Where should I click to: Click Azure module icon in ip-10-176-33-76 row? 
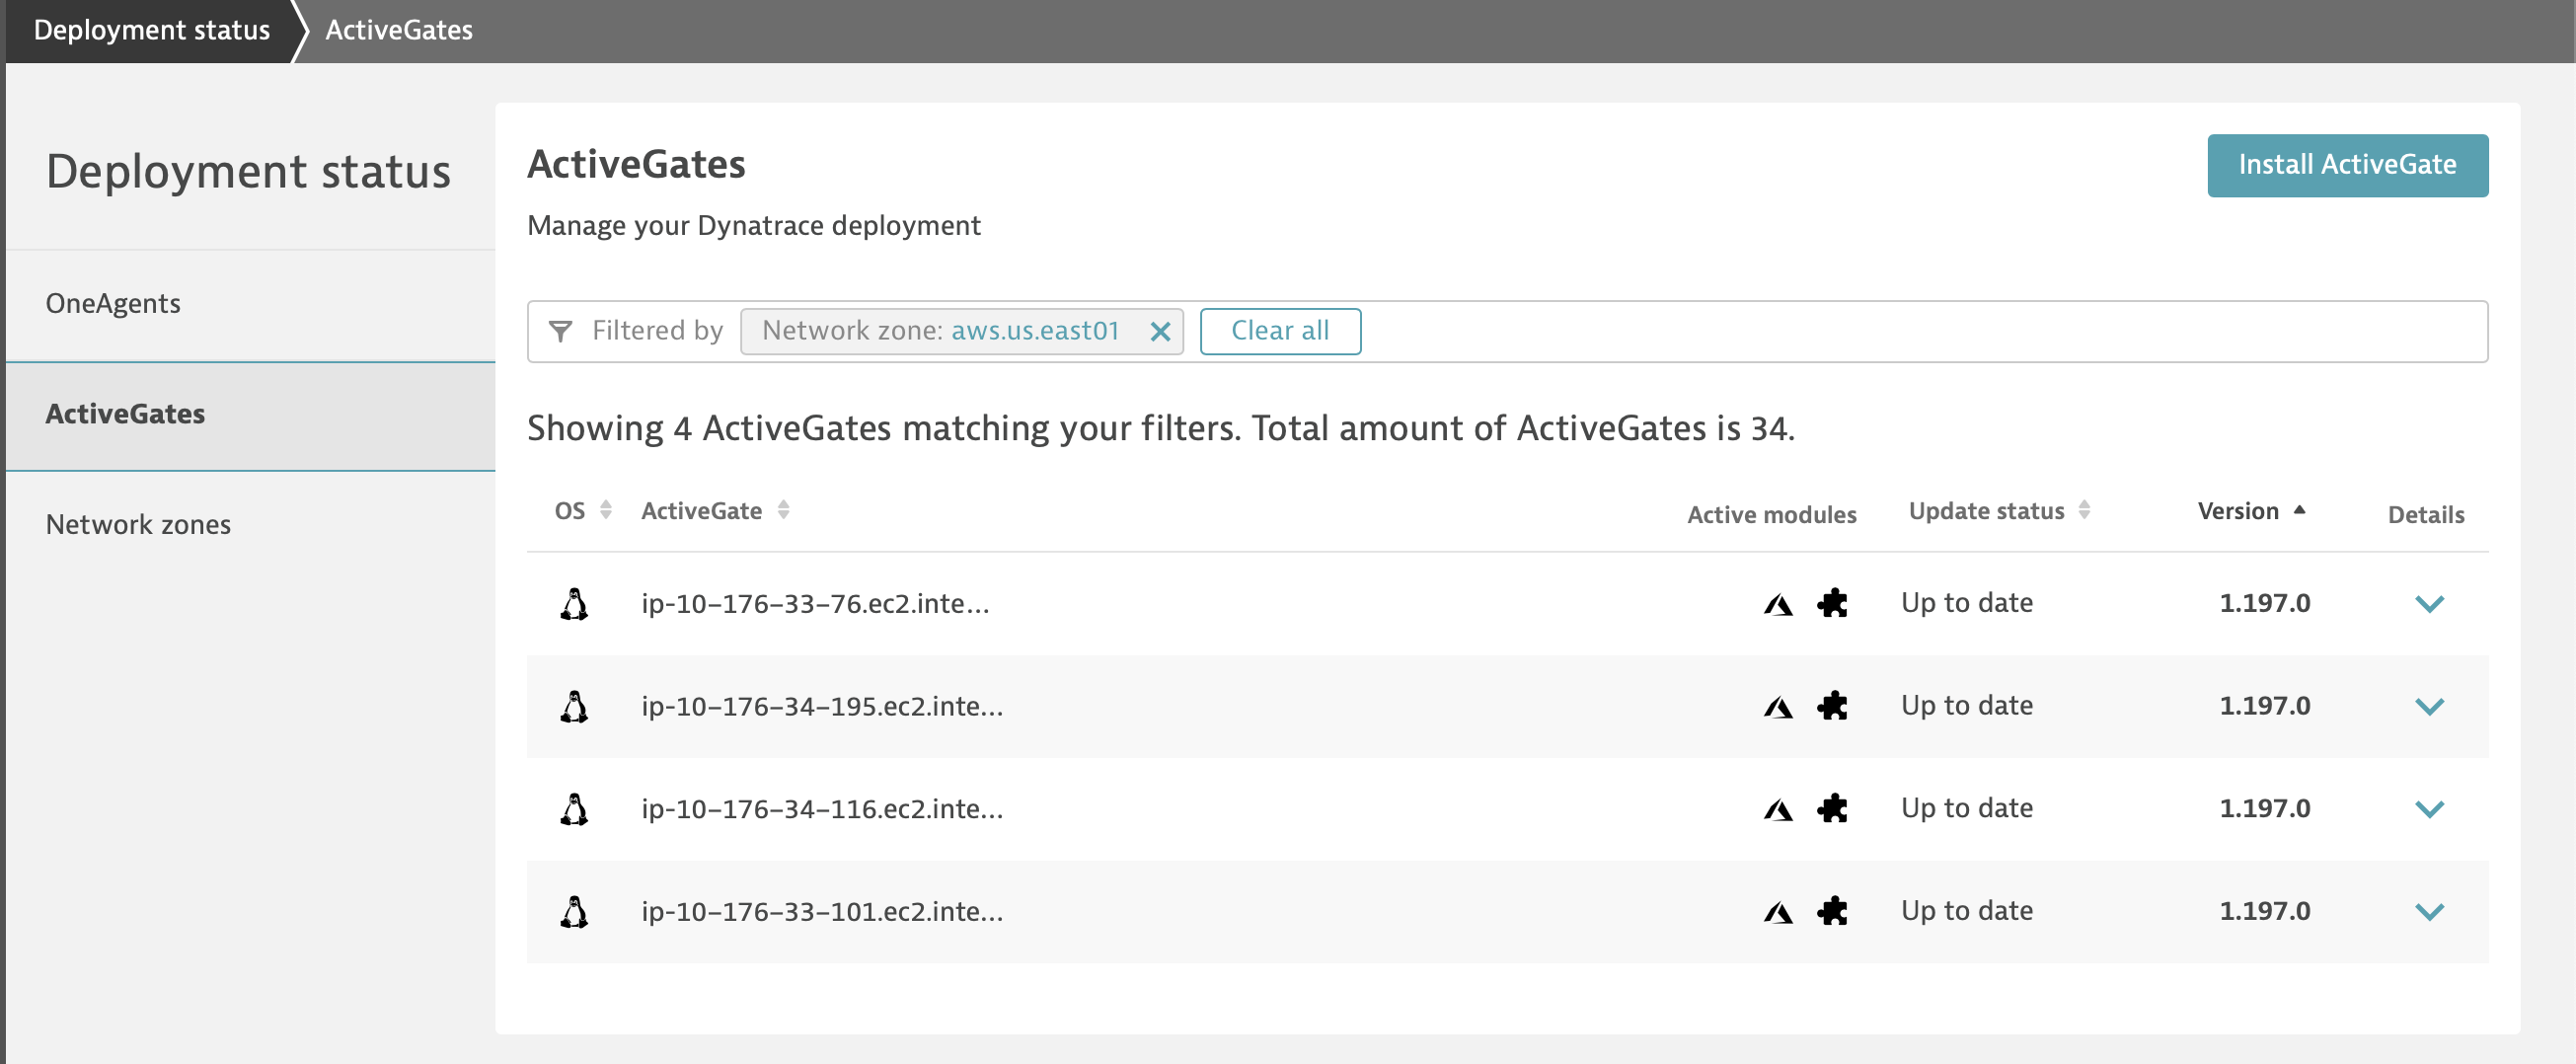click(x=1778, y=604)
